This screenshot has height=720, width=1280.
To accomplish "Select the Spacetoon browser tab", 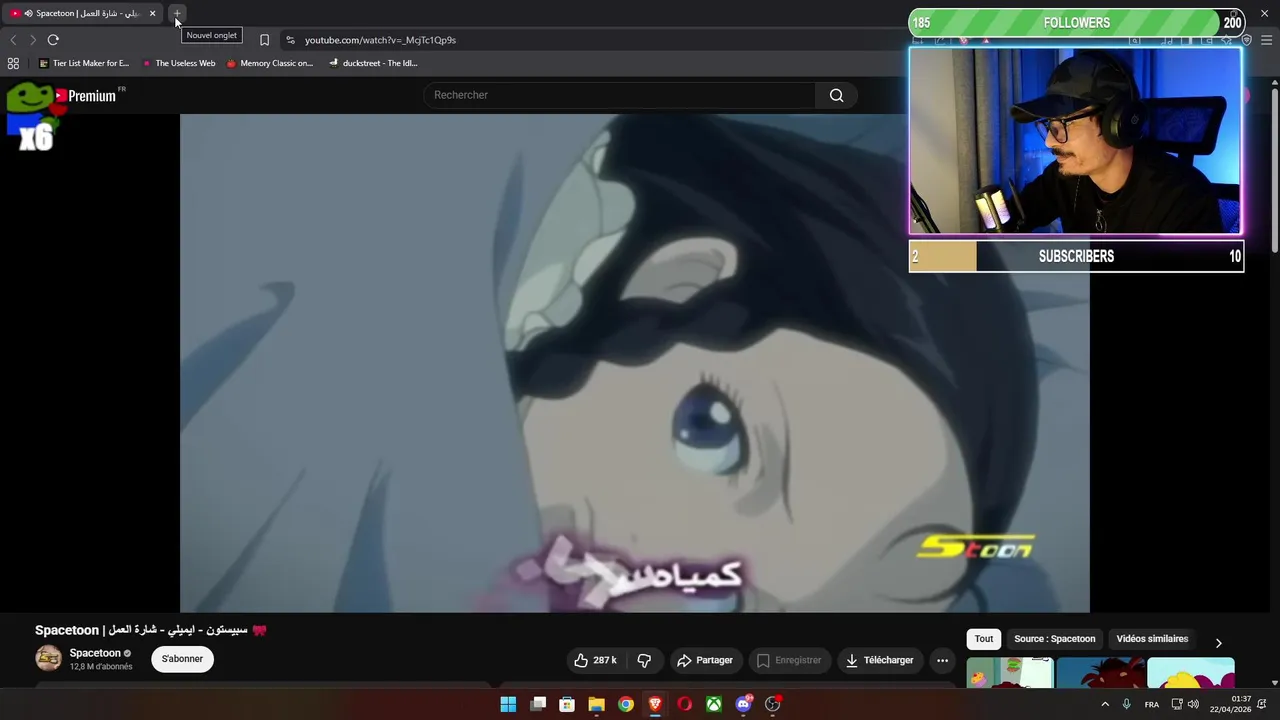I will point(83,14).
